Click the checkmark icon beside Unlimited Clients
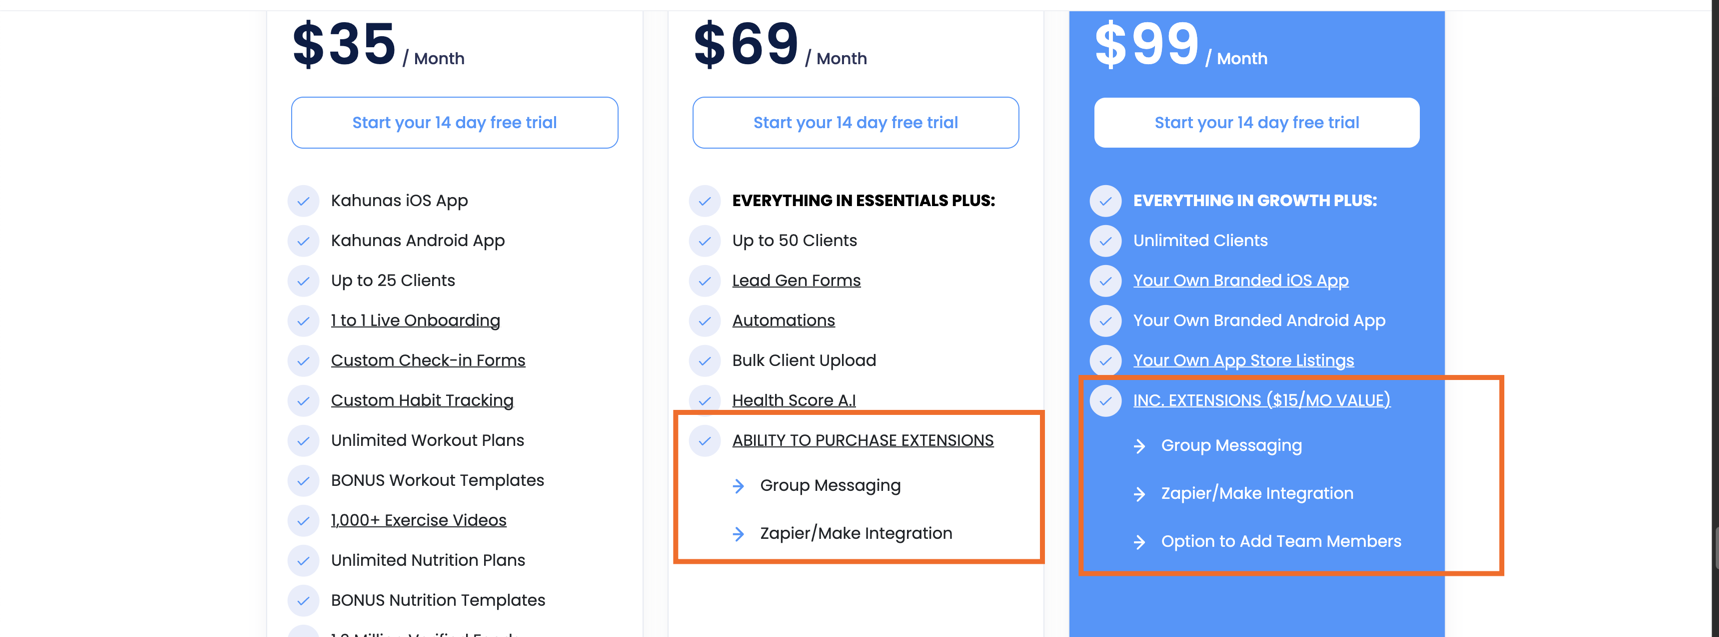Viewport: 1719px width, 637px height. [x=1105, y=241]
